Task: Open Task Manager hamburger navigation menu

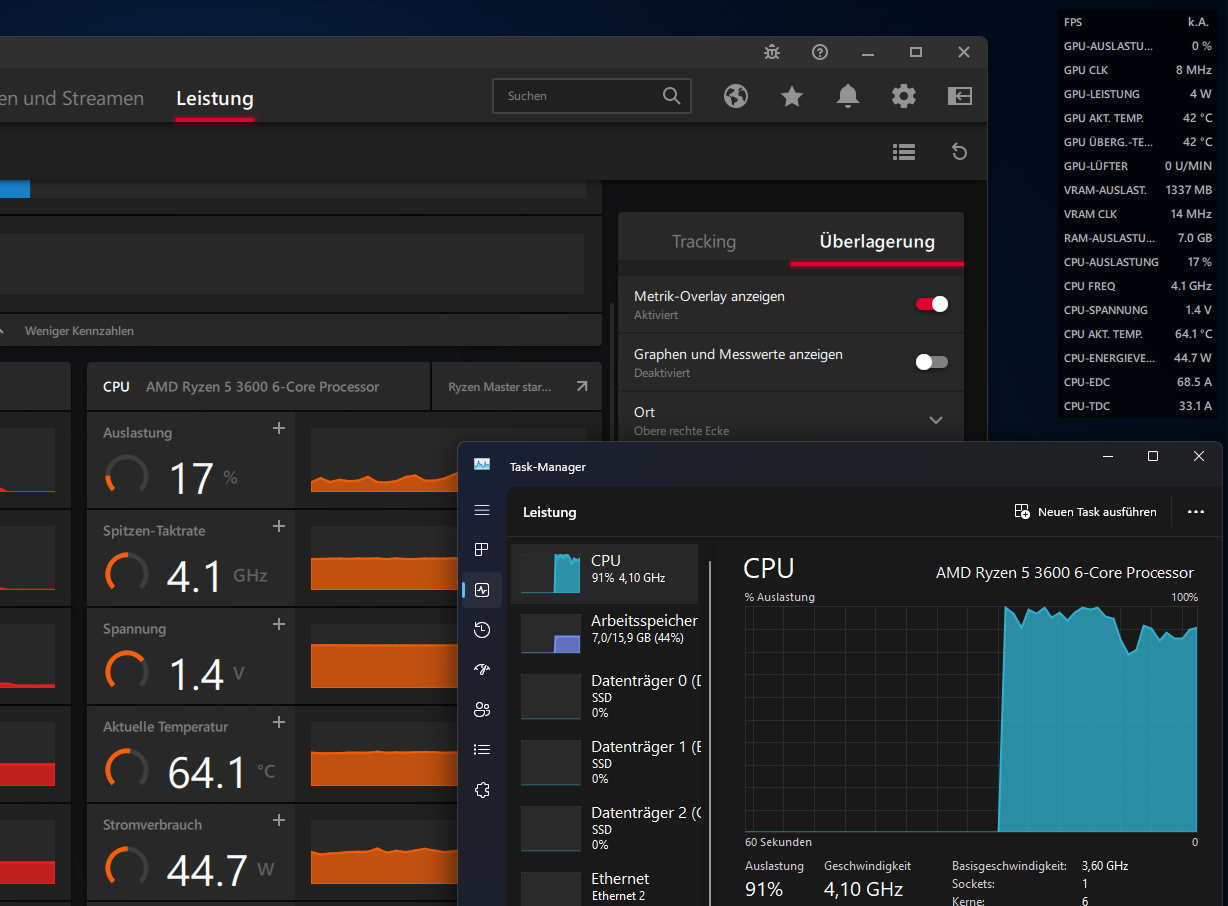Action: click(482, 510)
